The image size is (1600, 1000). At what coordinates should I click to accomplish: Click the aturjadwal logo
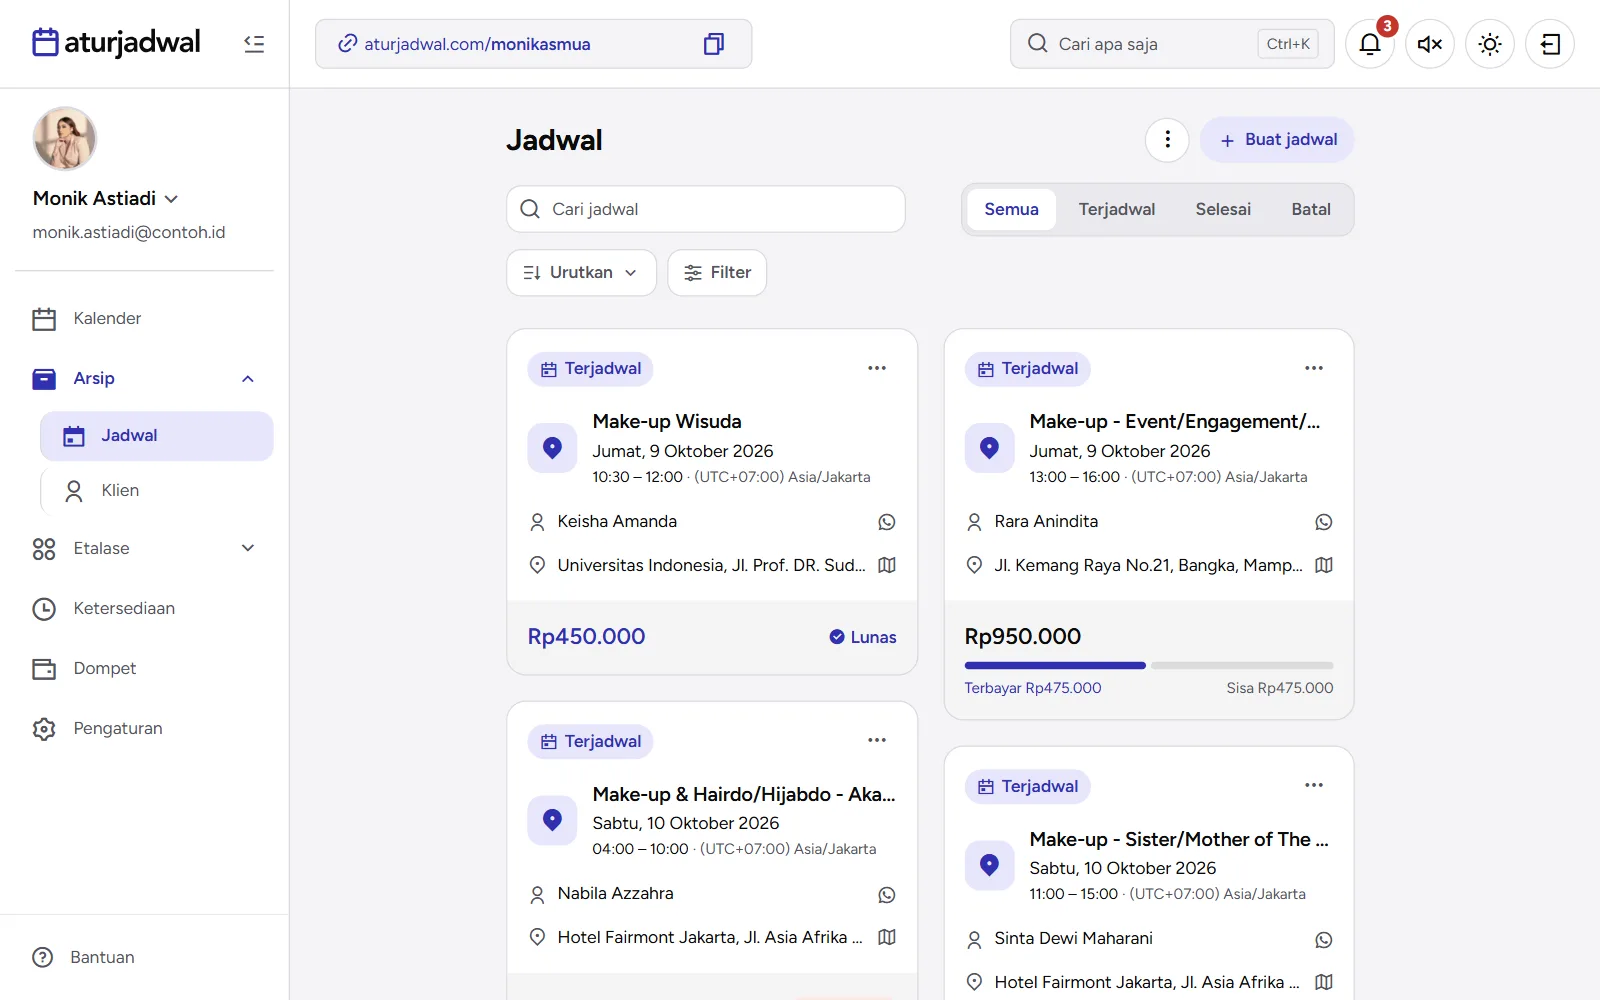116,42
